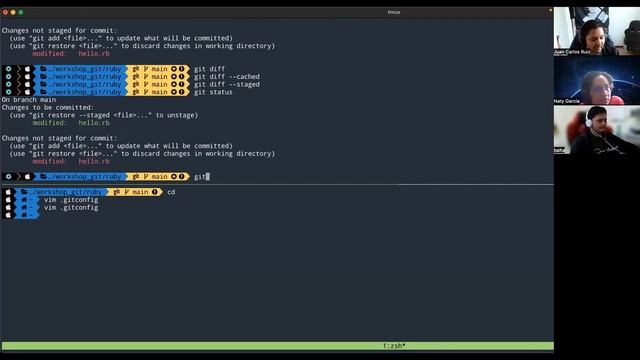The height and width of the screenshot is (360, 640).
Task: Click the warning badge in the cd row's main segment
Action: point(155,192)
